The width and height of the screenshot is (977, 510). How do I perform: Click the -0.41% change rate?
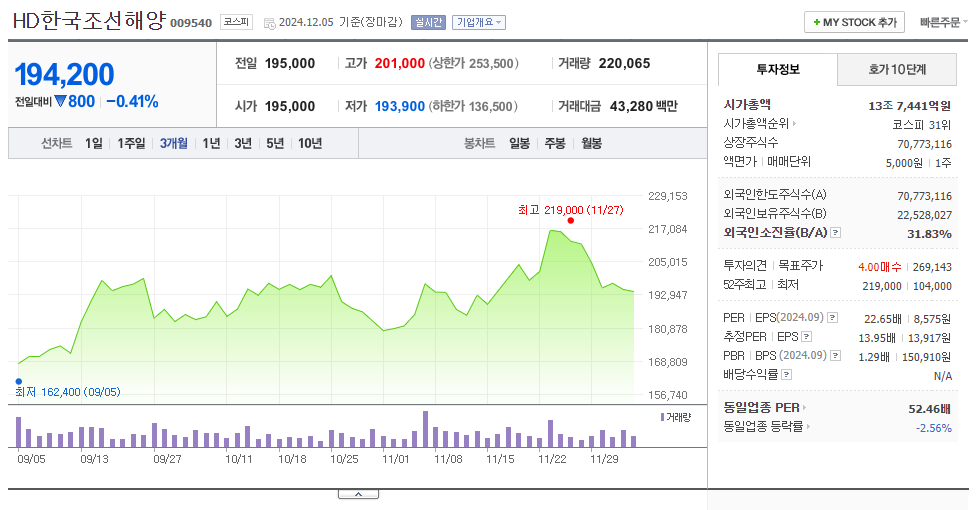(132, 102)
